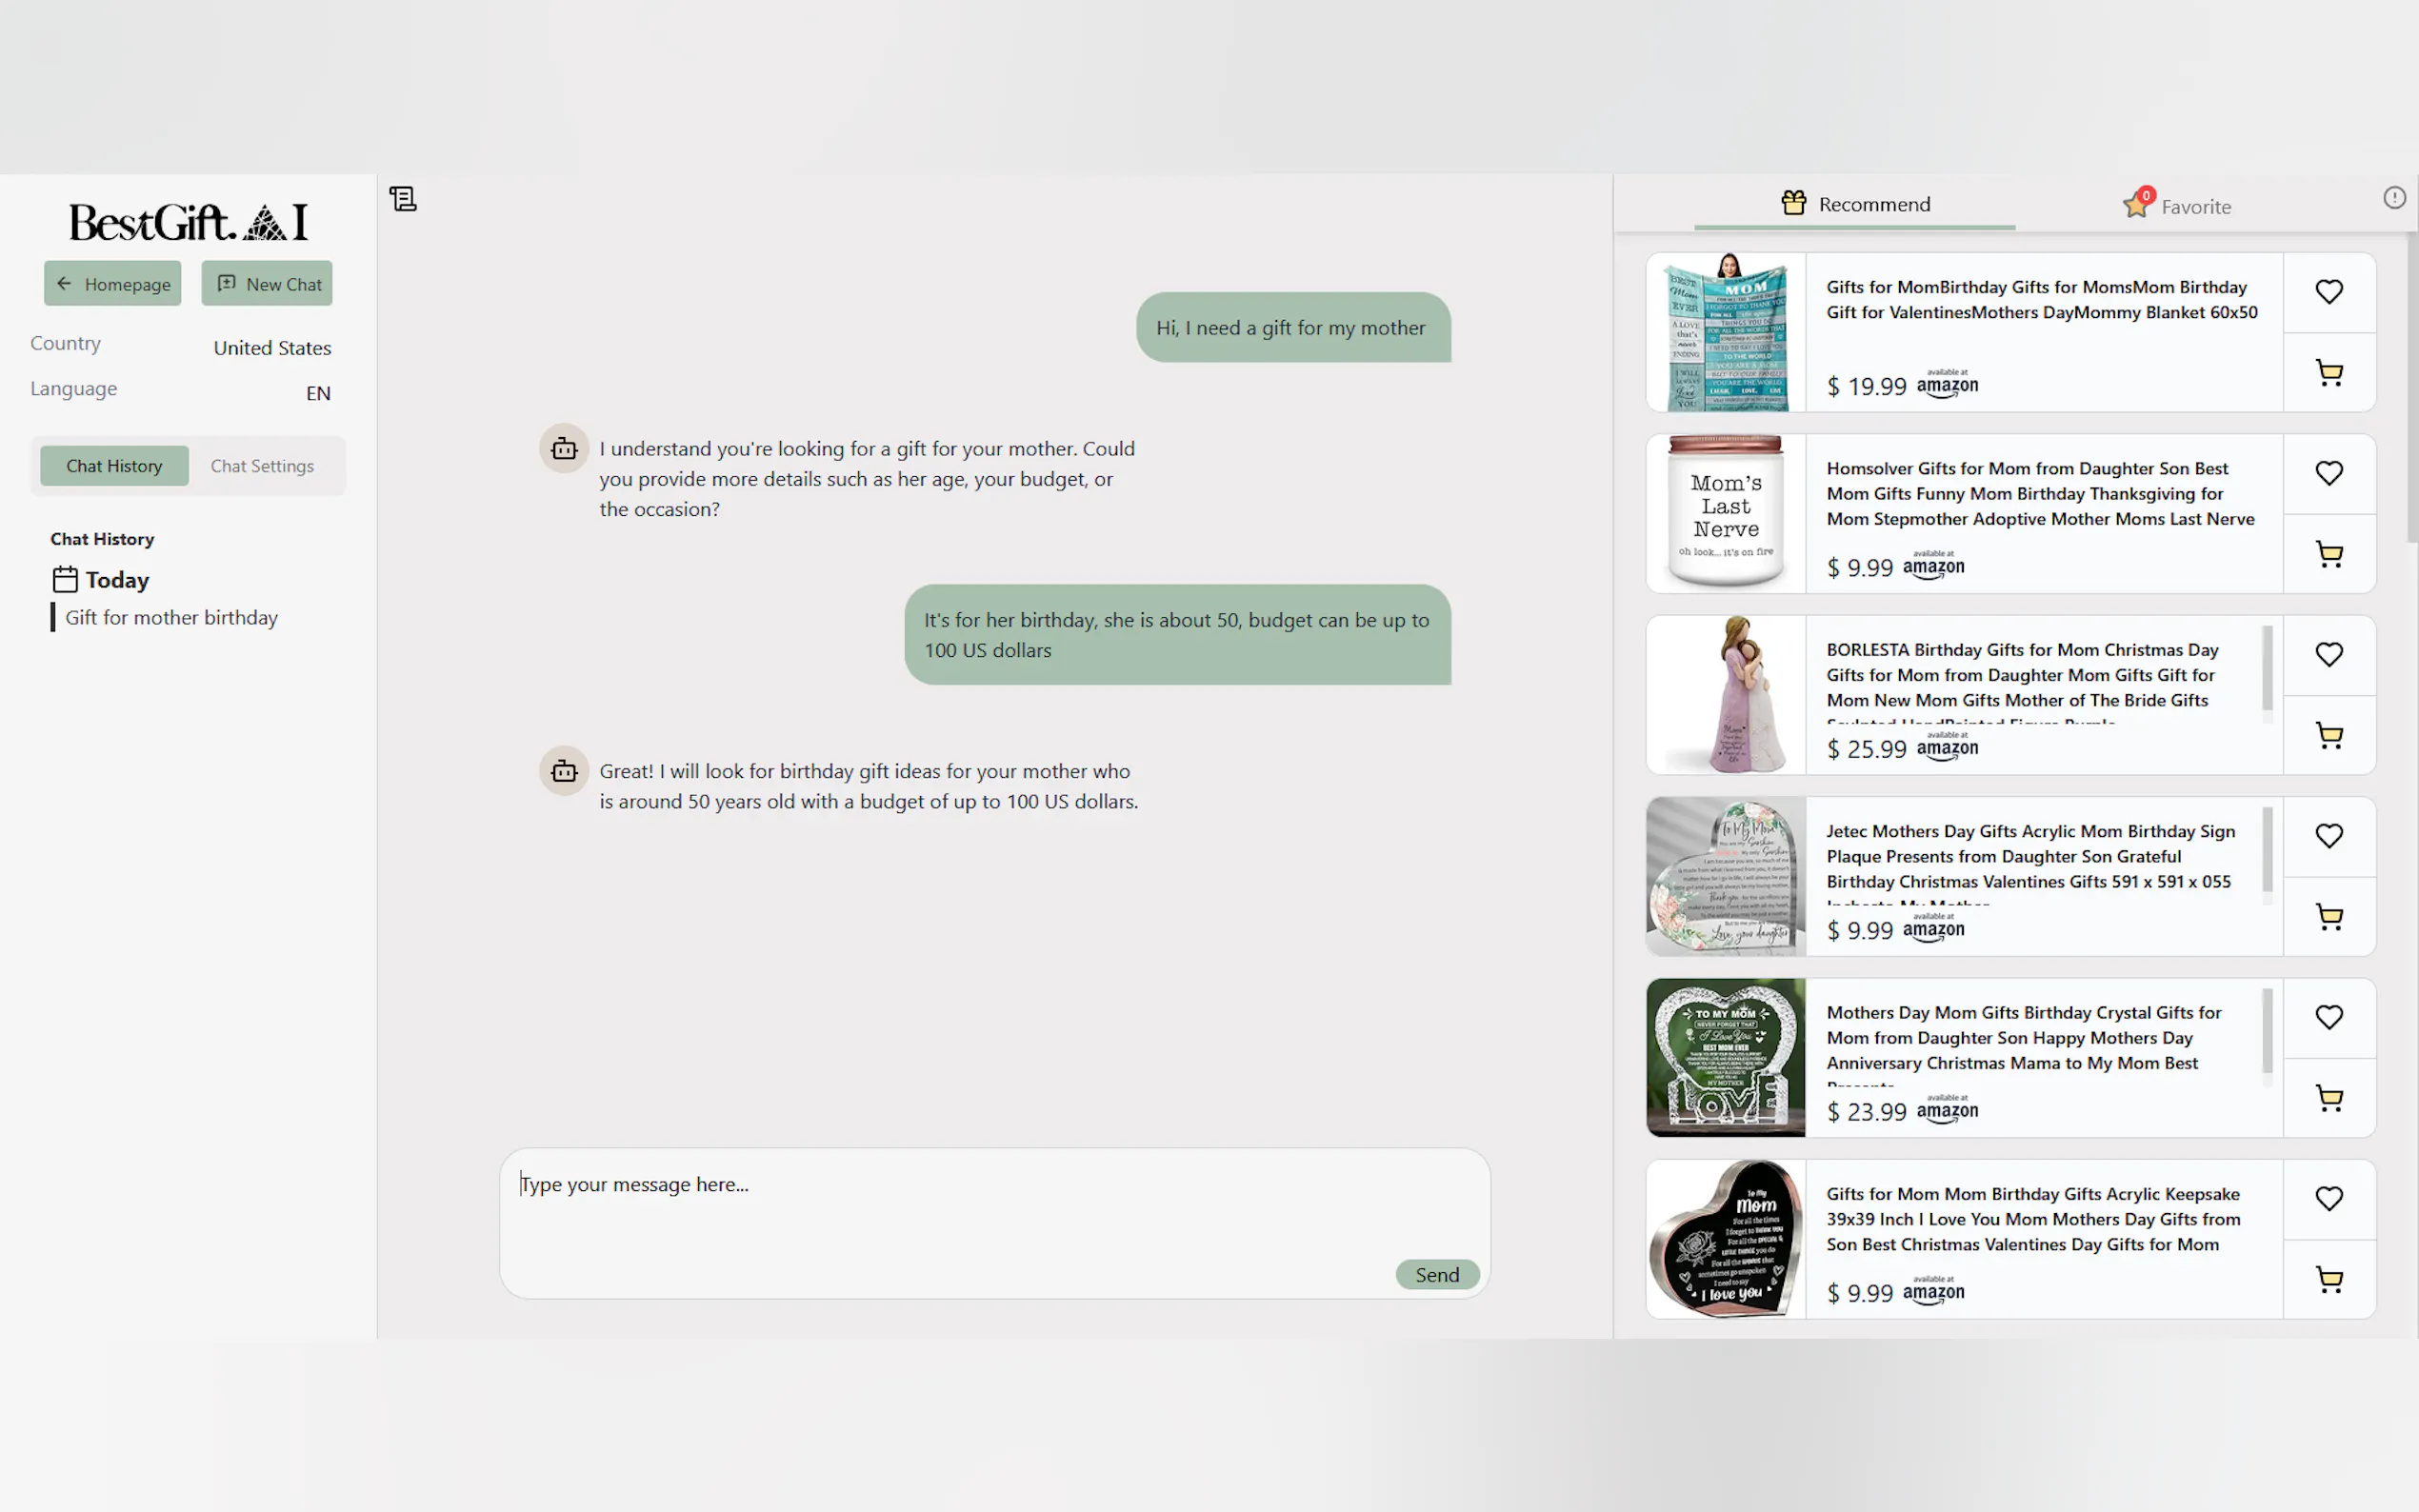This screenshot has height=1512, width=2419.
Task: Toggle heart on Homsolver candle gift
Action: (x=2329, y=473)
